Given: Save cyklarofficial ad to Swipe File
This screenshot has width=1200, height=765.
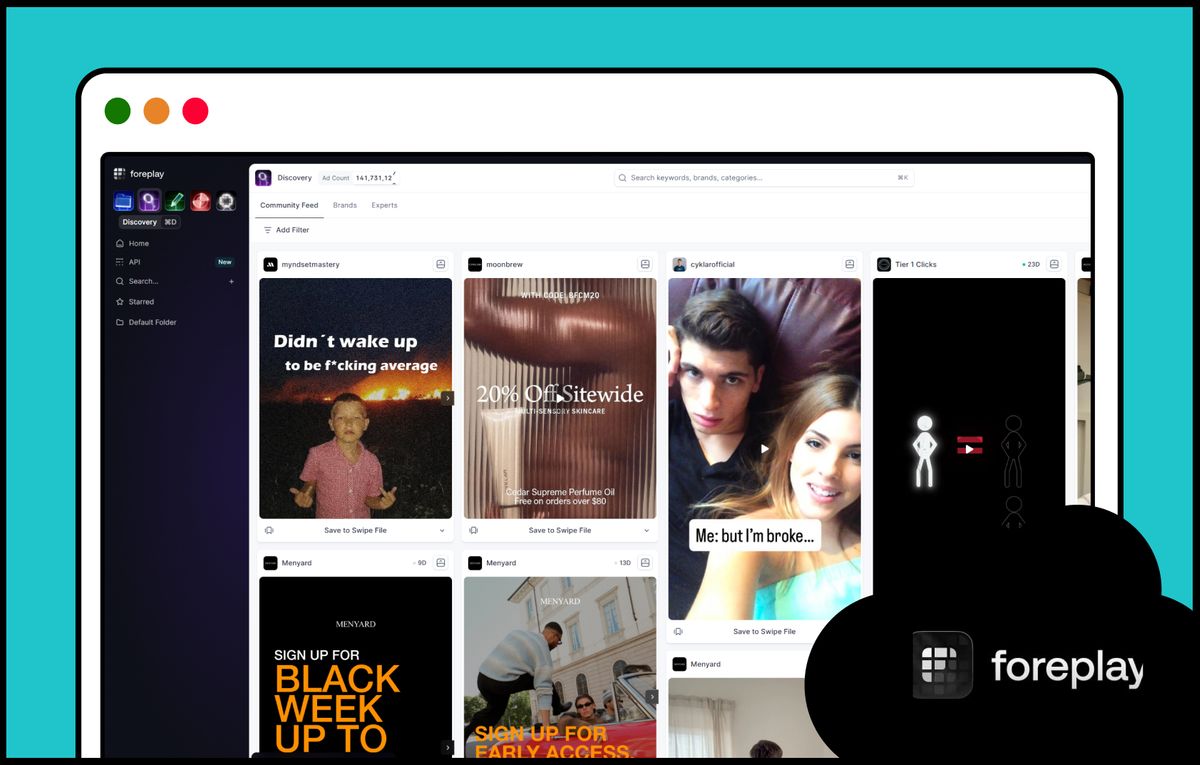Looking at the screenshot, I should [764, 632].
